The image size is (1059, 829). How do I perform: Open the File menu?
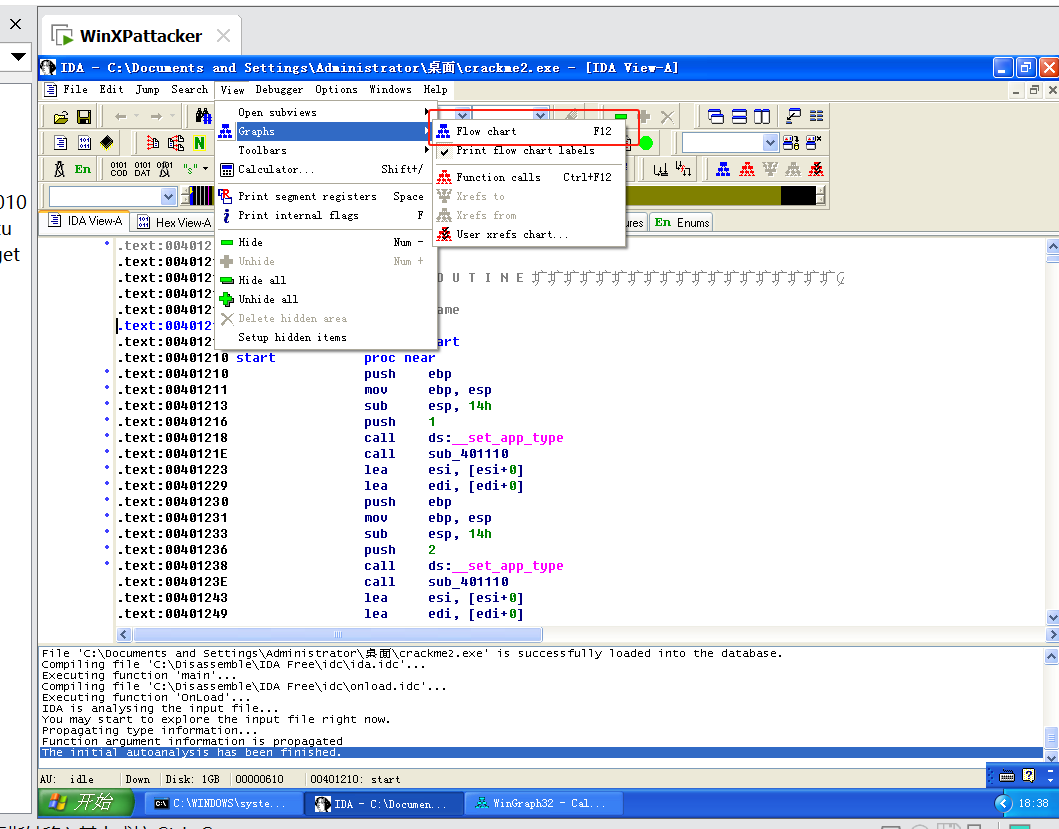(75, 89)
